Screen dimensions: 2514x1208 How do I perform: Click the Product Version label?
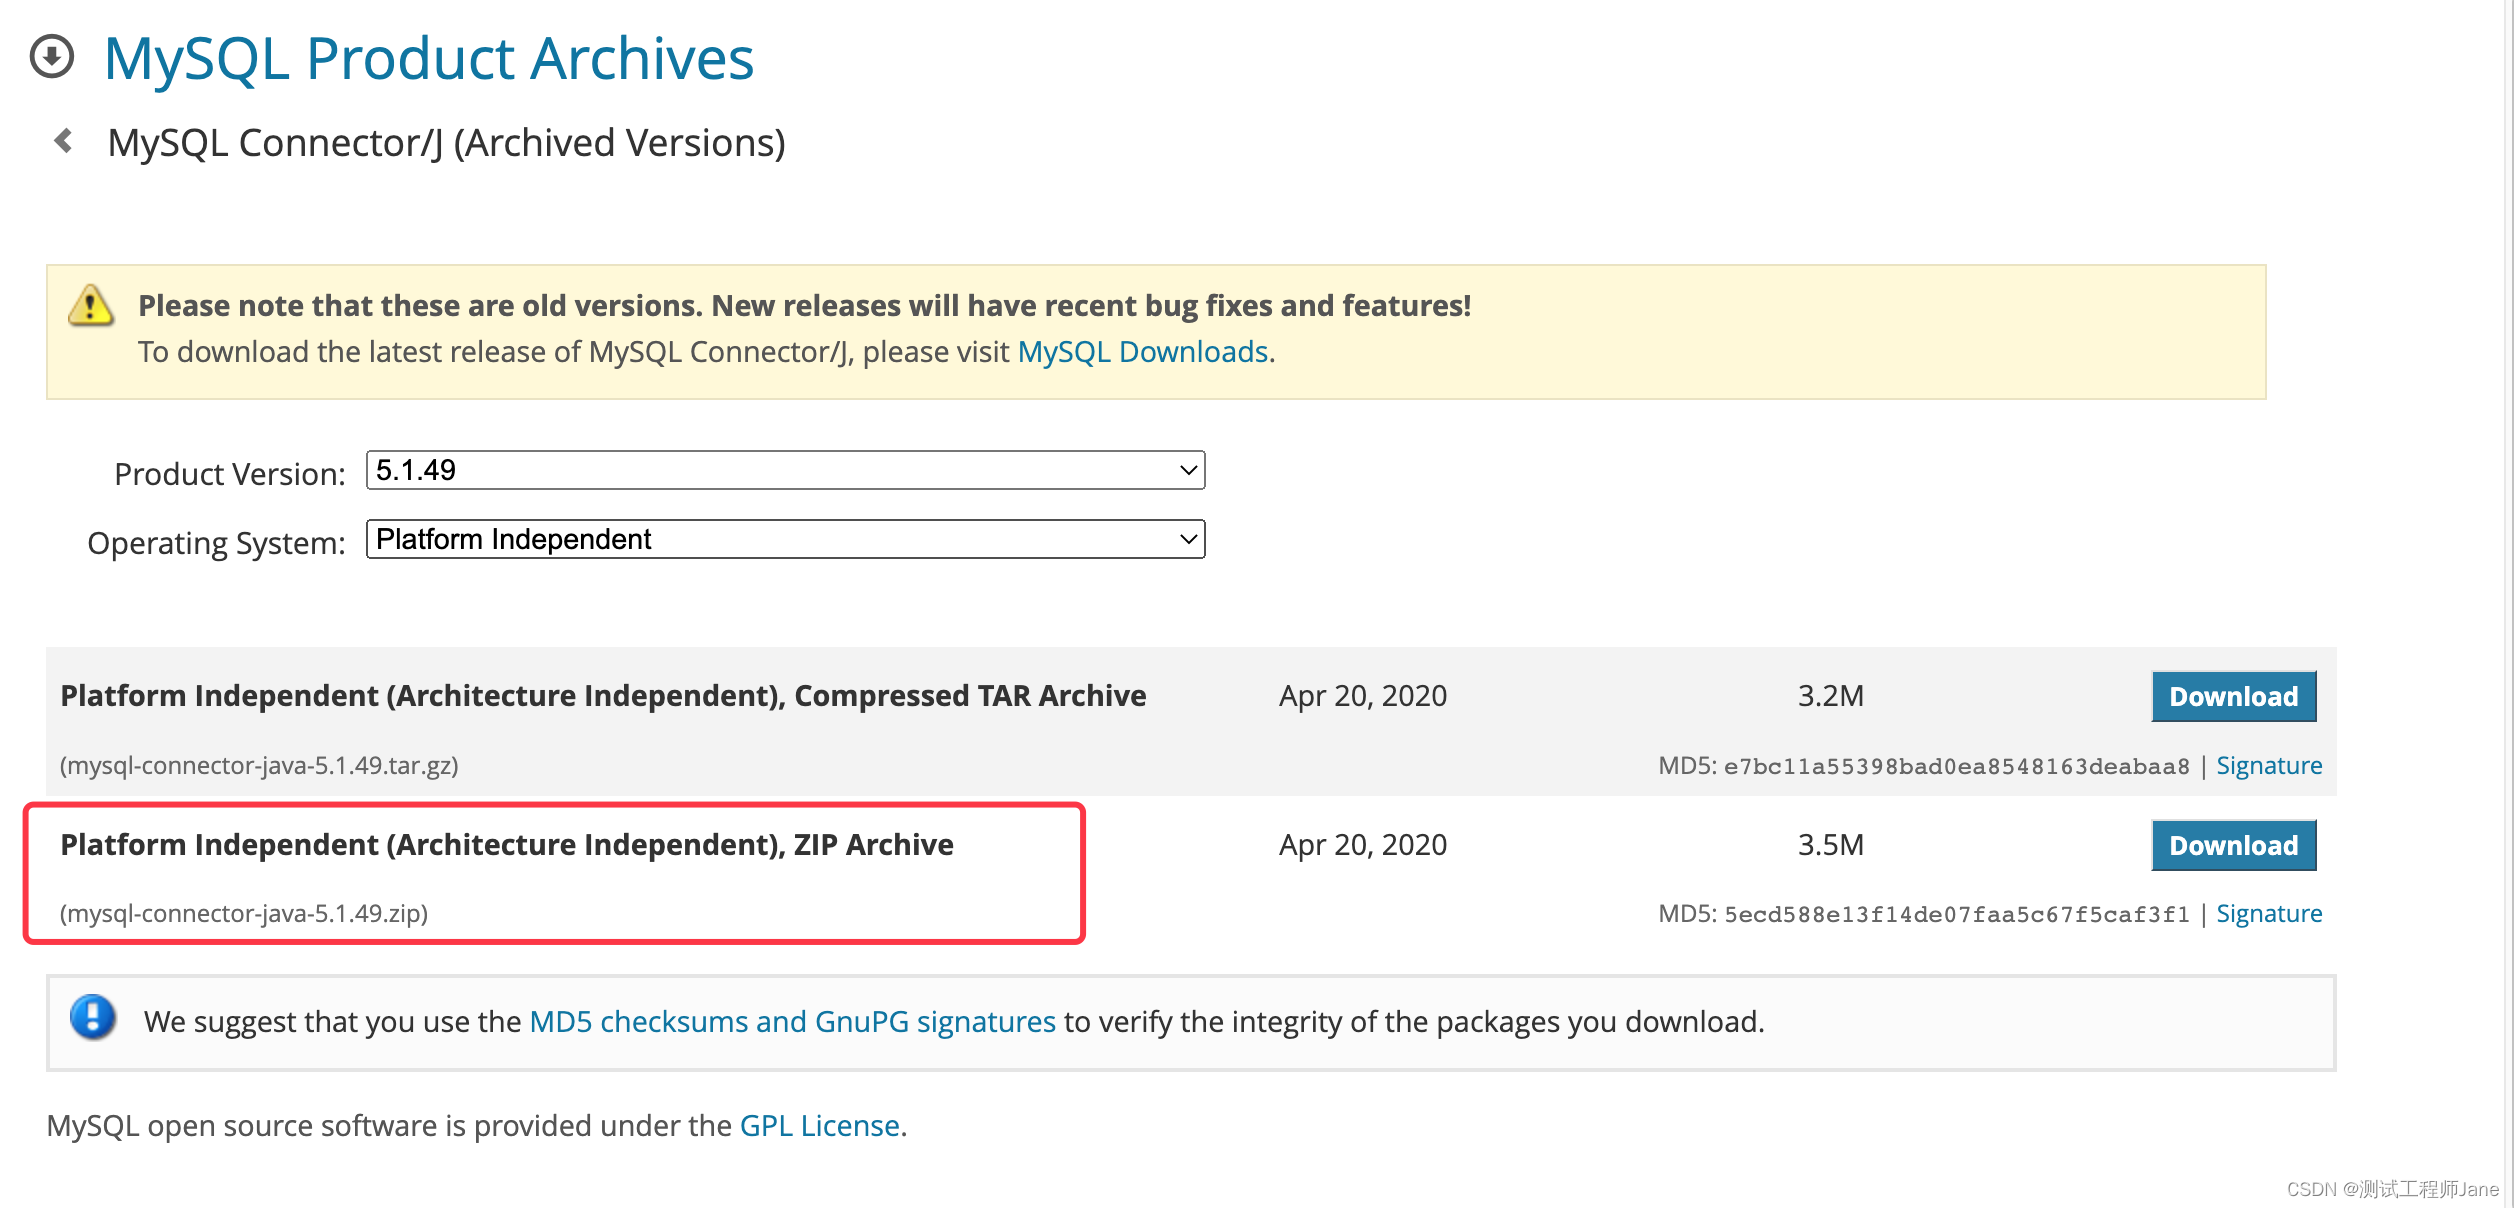[230, 473]
